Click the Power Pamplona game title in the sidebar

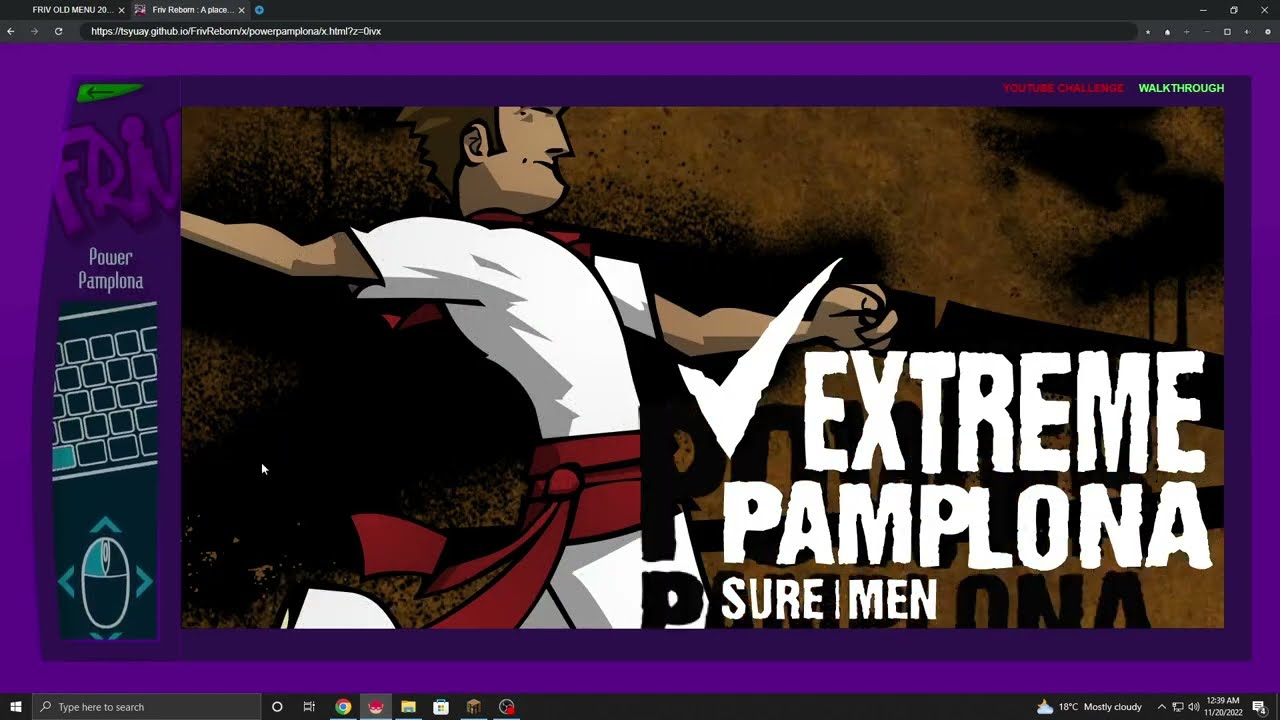[110, 269]
